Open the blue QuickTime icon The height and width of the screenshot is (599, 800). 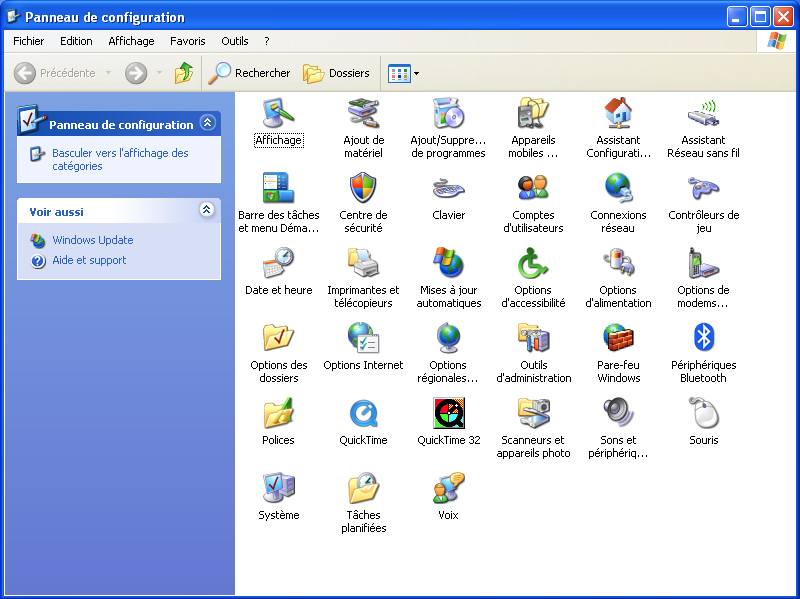point(363,413)
